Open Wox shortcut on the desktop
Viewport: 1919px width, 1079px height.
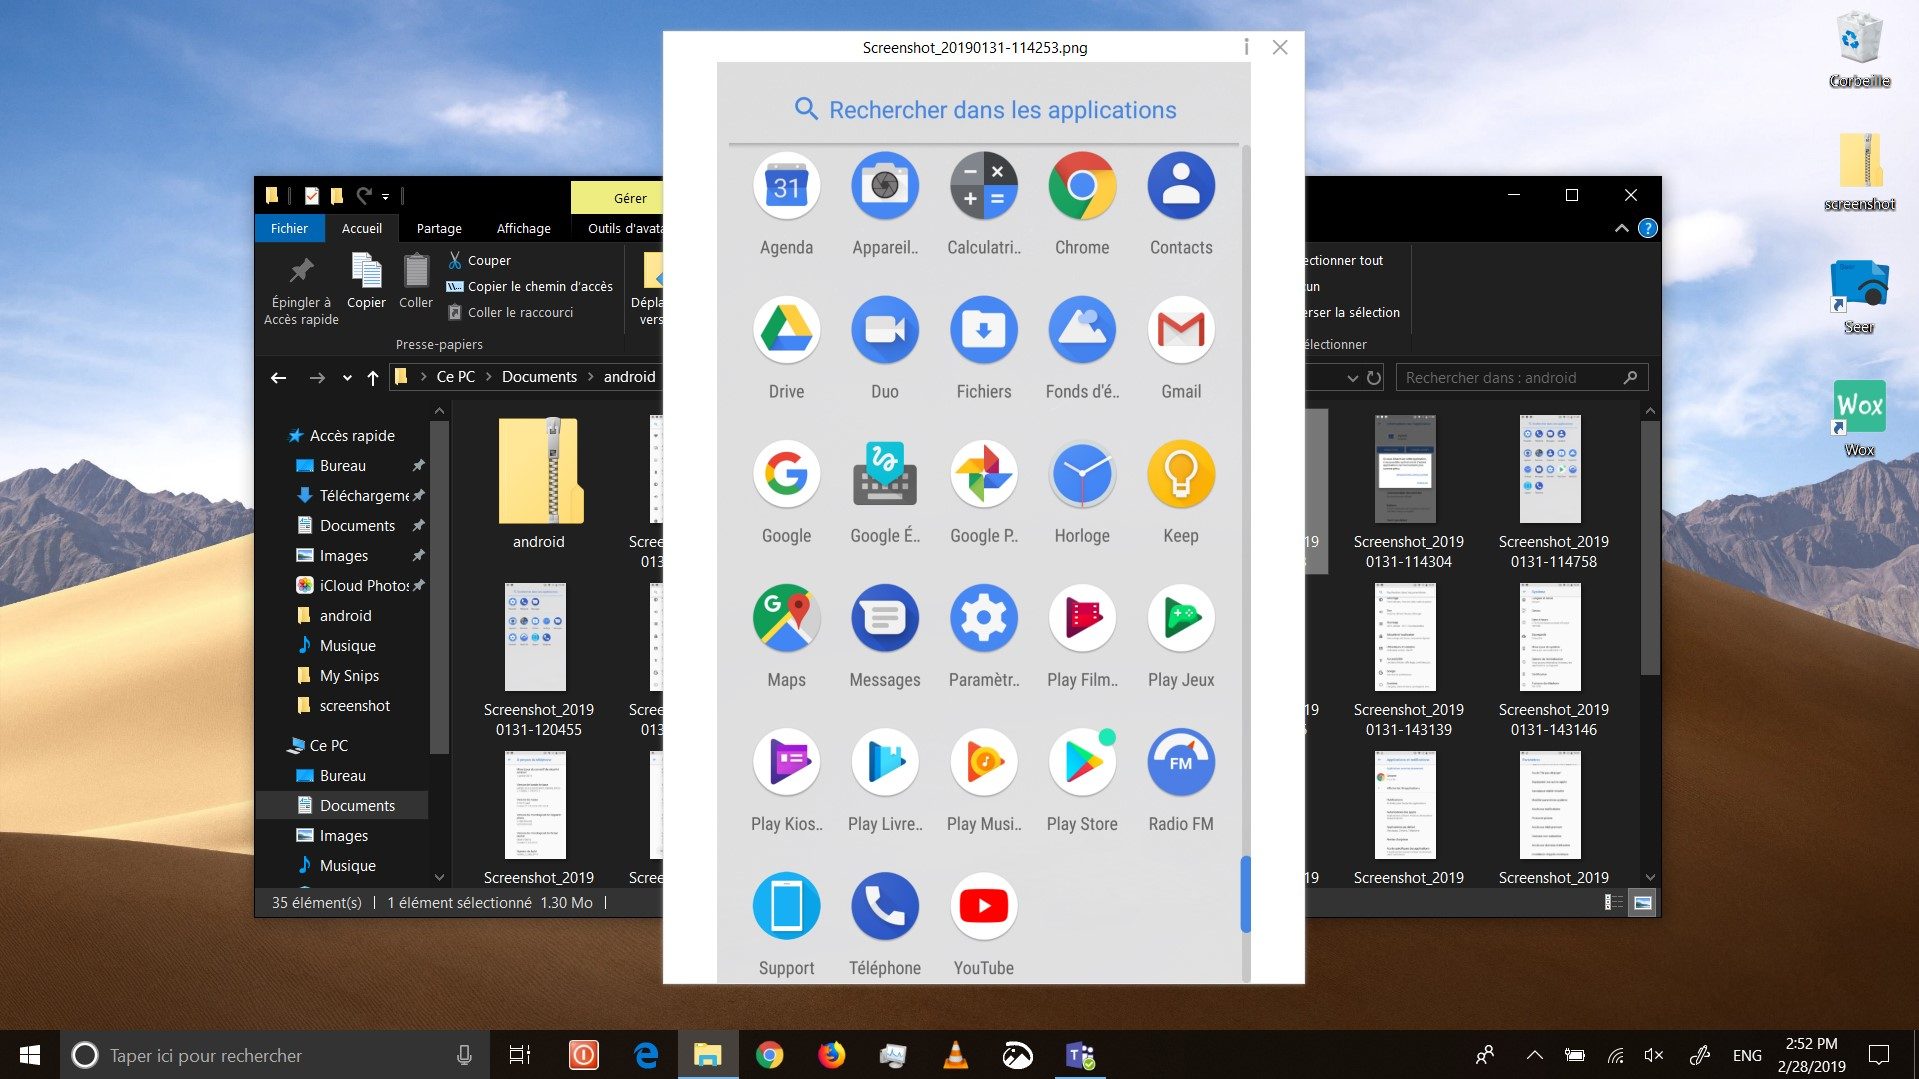pyautogui.click(x=1859, y=418)
